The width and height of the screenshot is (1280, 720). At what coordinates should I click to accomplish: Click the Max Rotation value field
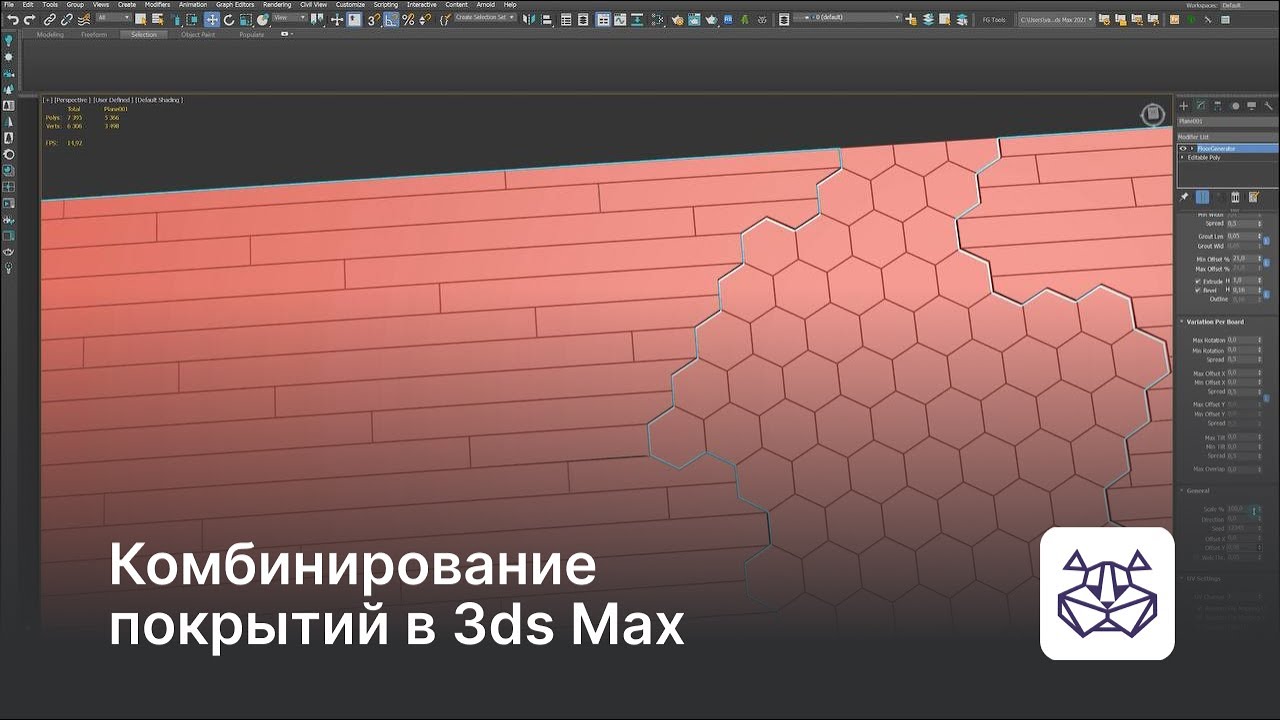[1242, 340]
